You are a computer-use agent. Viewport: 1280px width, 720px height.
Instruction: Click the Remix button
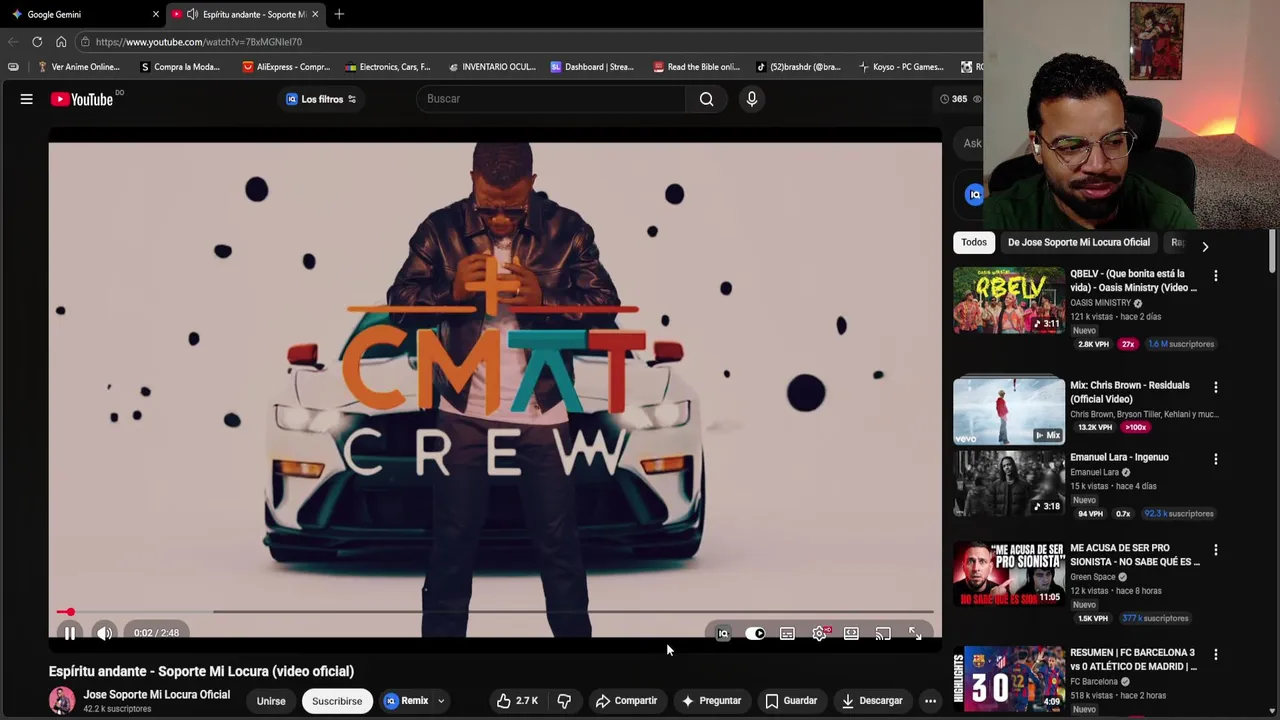(407, 701)
